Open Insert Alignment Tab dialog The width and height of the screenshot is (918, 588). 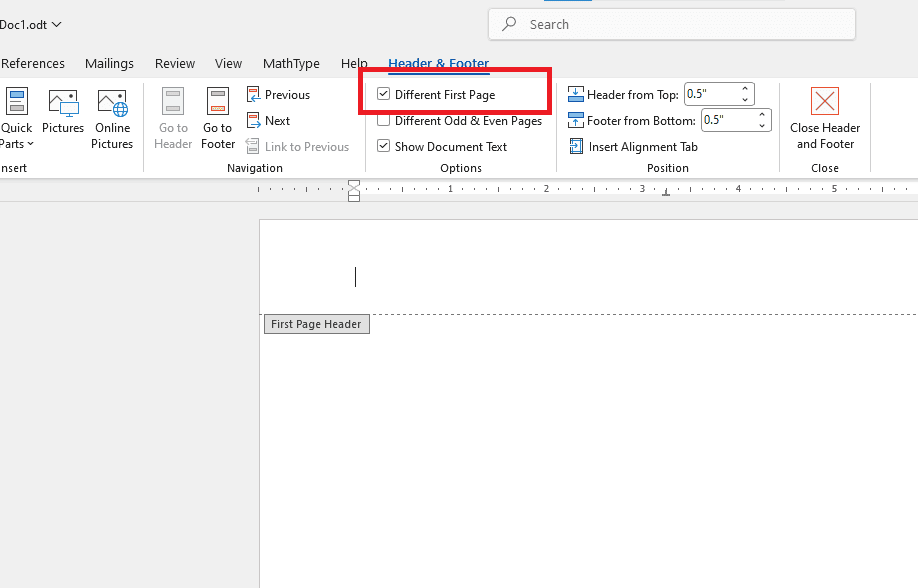coord(634,146)
